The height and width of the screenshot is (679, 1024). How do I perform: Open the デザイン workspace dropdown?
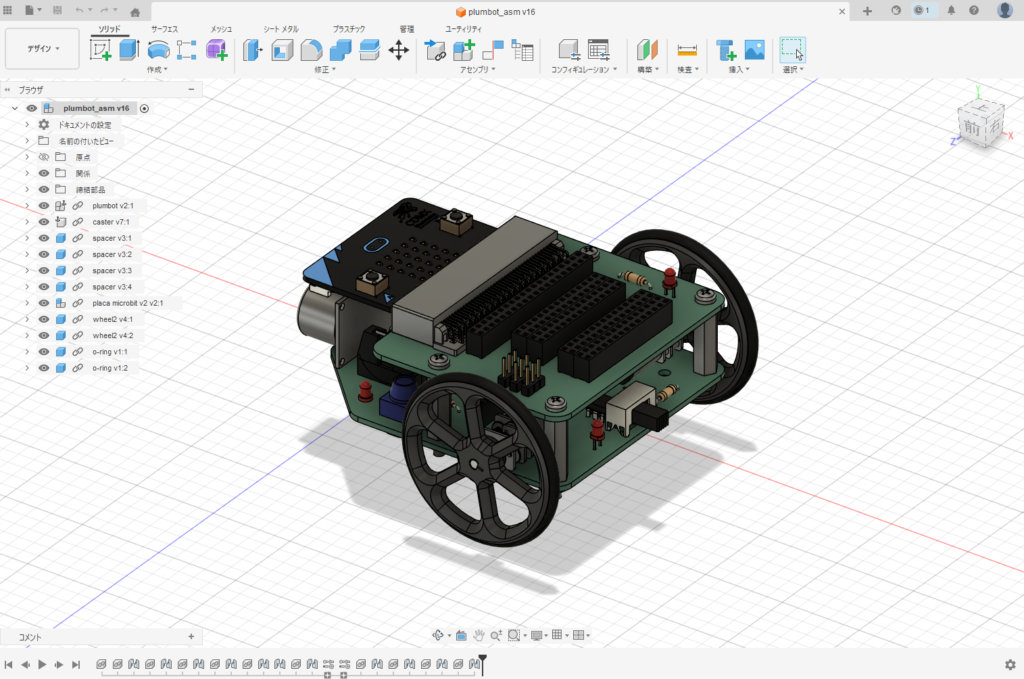43,48
